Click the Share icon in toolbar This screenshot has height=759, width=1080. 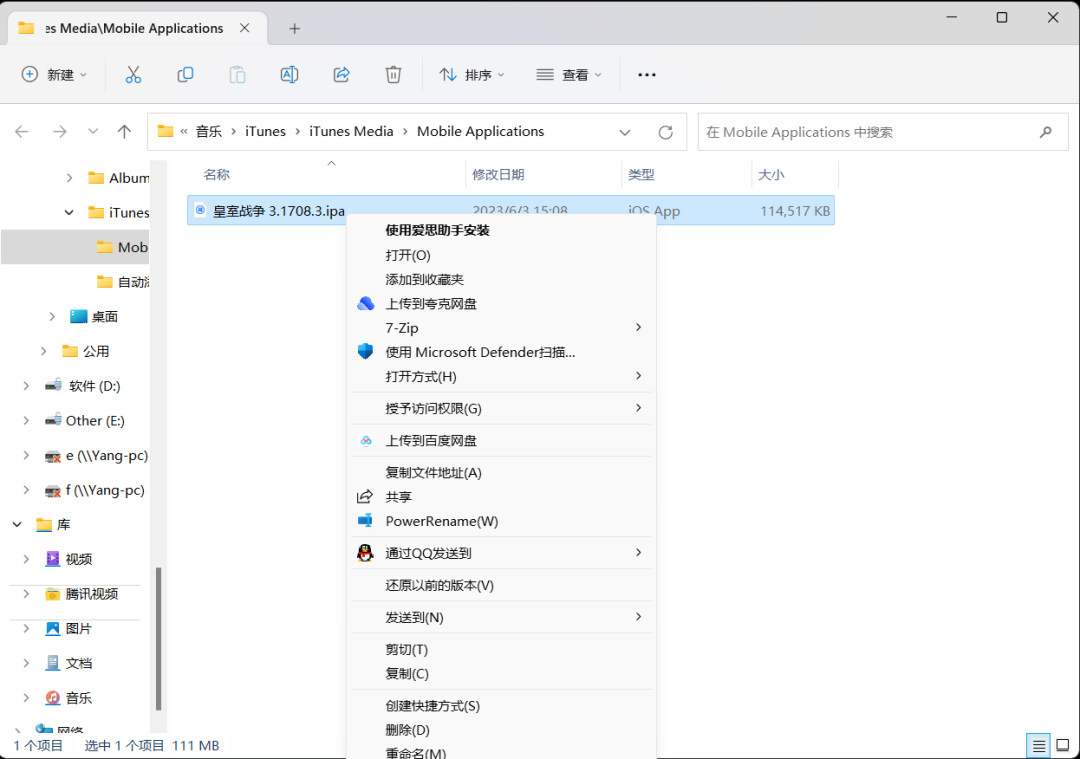[x=341, y=75]
